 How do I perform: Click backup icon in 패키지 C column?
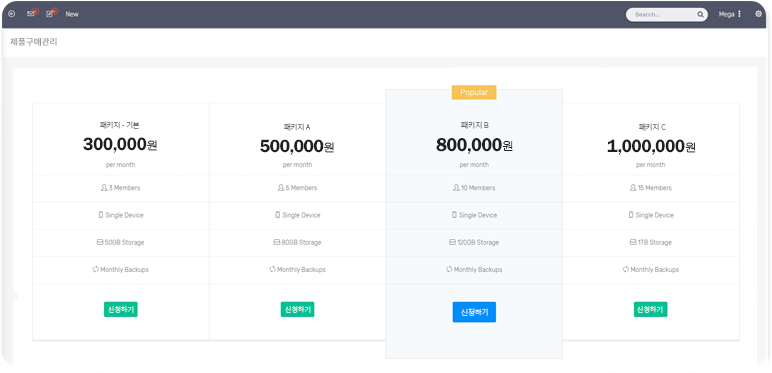[x=626, y=270]
